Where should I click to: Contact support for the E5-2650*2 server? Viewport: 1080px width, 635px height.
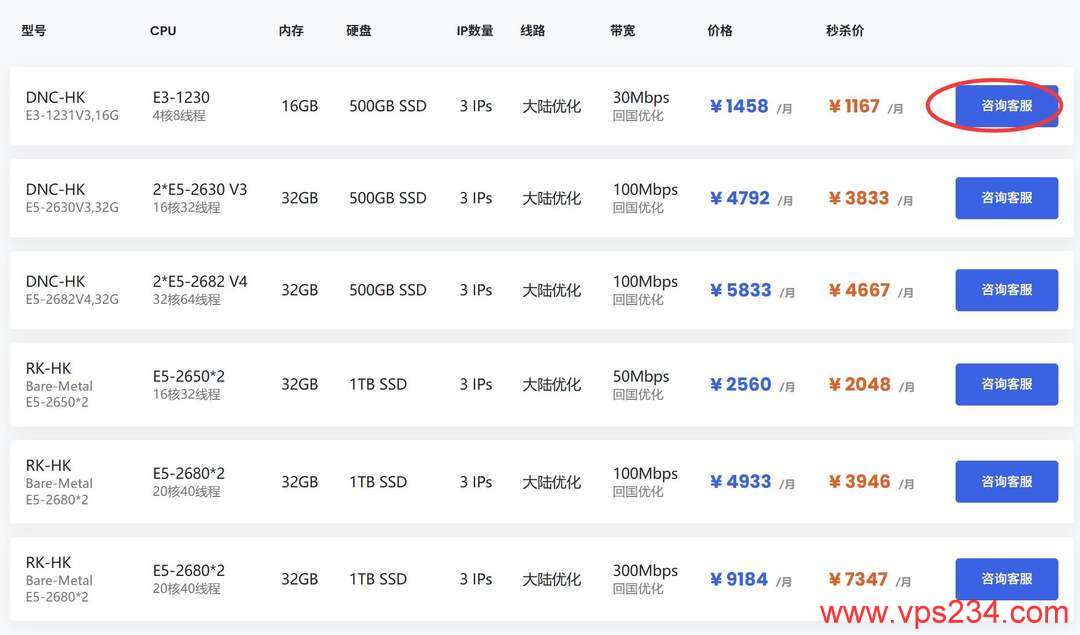tap(1006, 384)
